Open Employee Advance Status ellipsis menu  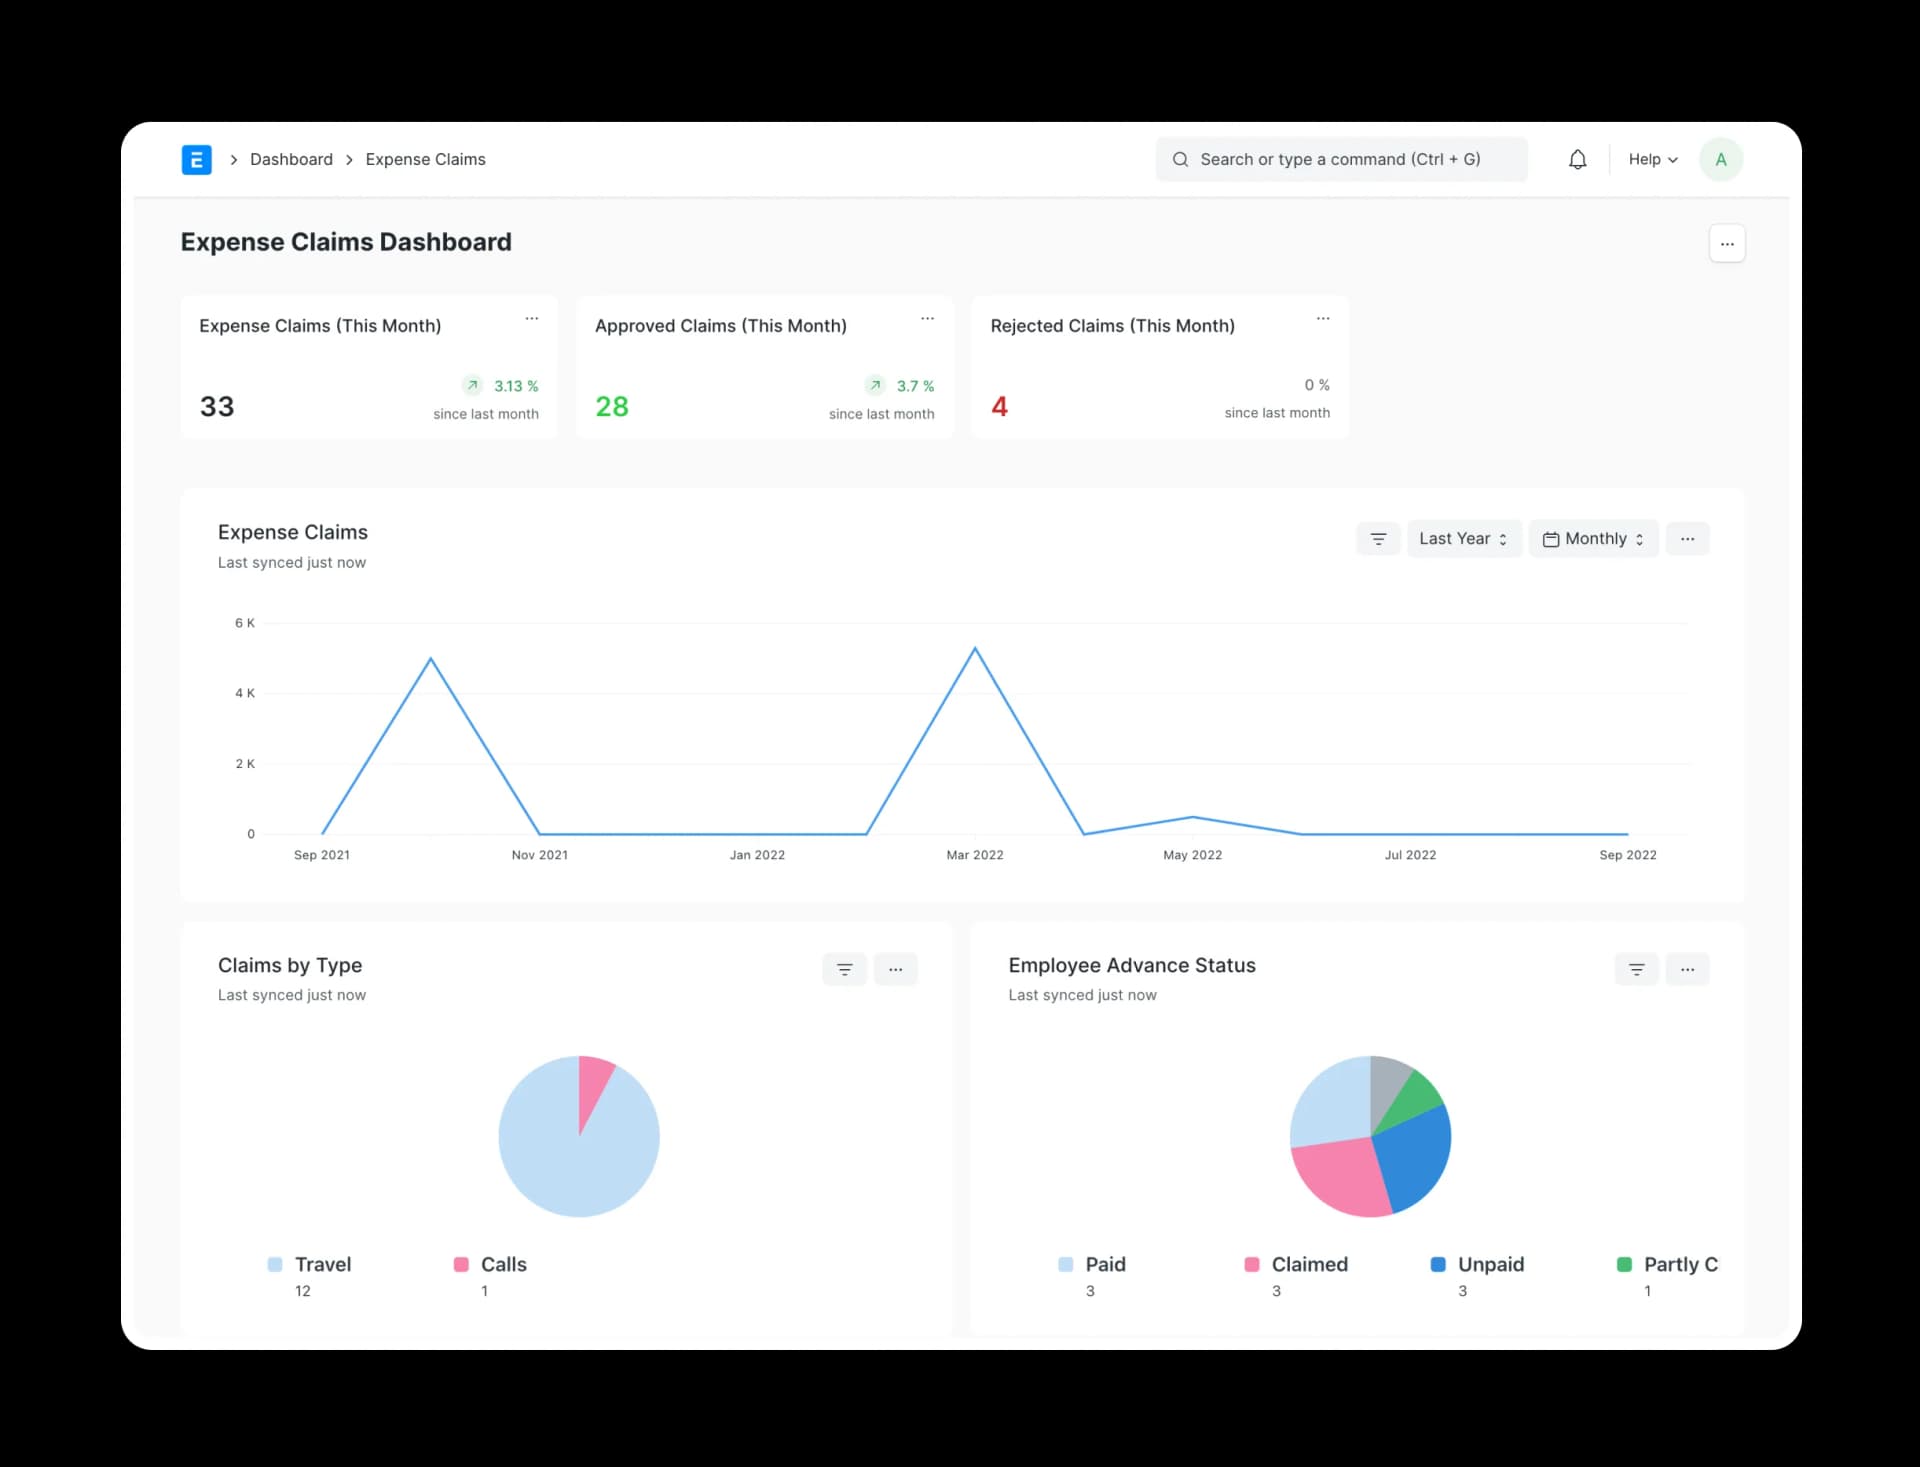pos(1687,969)
